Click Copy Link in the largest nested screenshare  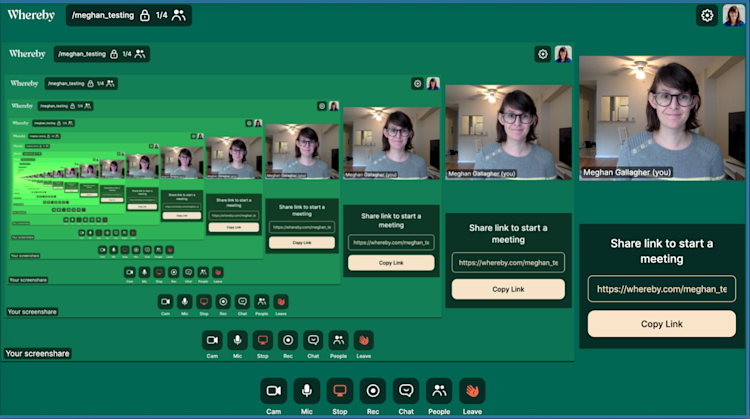(508, 289)
